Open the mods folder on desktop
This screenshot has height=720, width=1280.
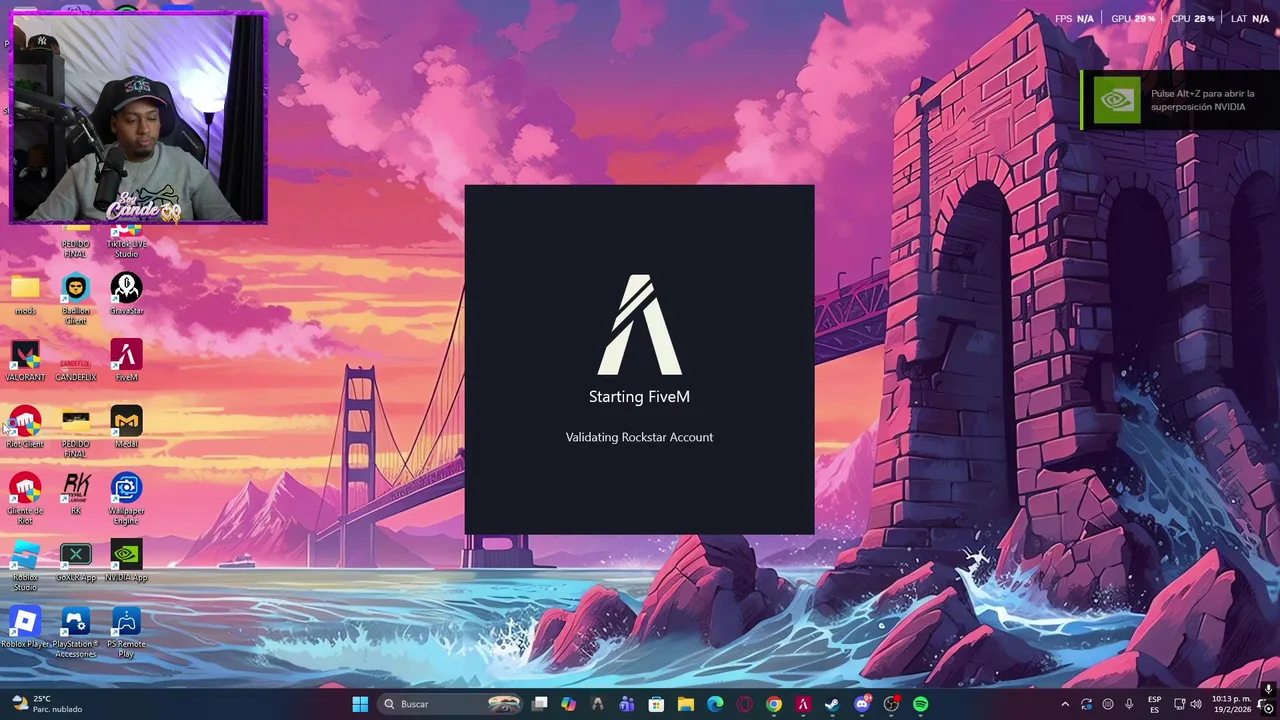[25, 295]
